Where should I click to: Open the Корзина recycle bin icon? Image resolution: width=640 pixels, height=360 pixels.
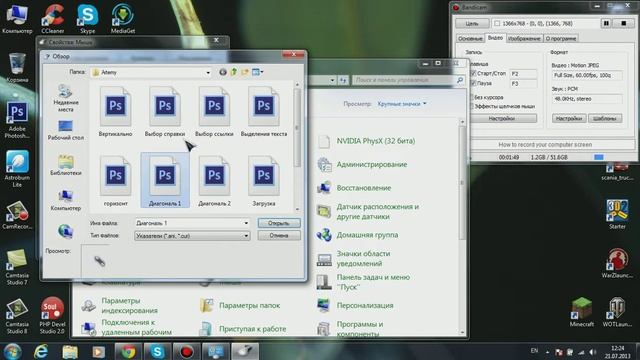pyautogui.click(x=17, y=68)
